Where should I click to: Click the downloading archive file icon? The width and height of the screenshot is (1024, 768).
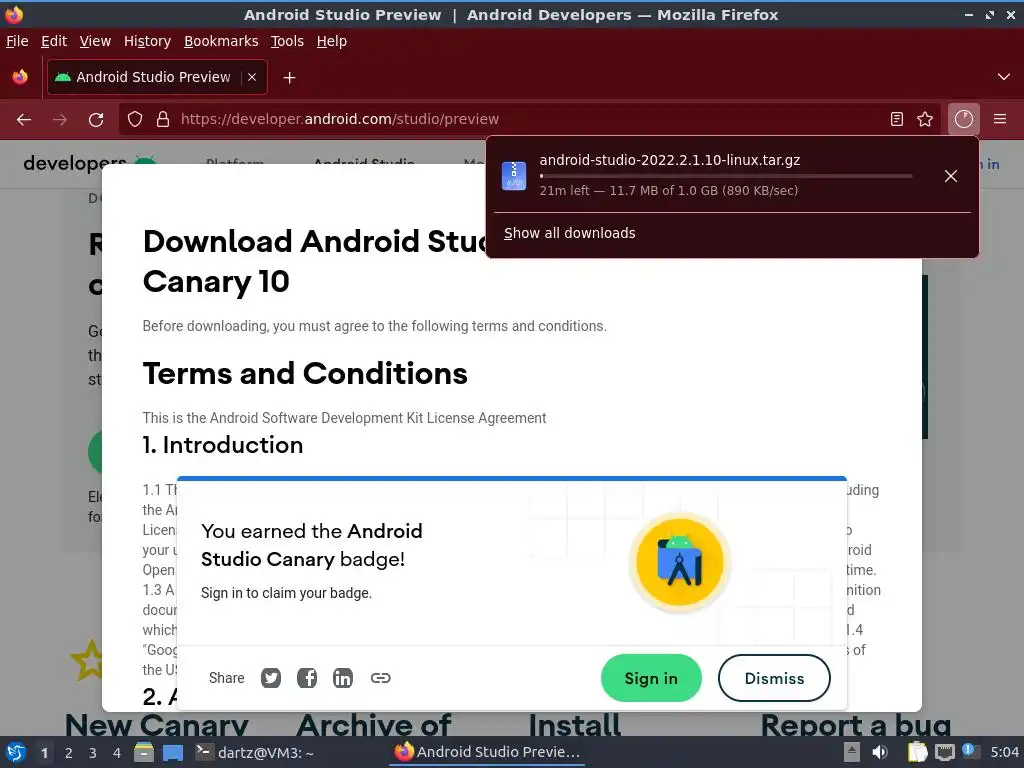(514, 176)
